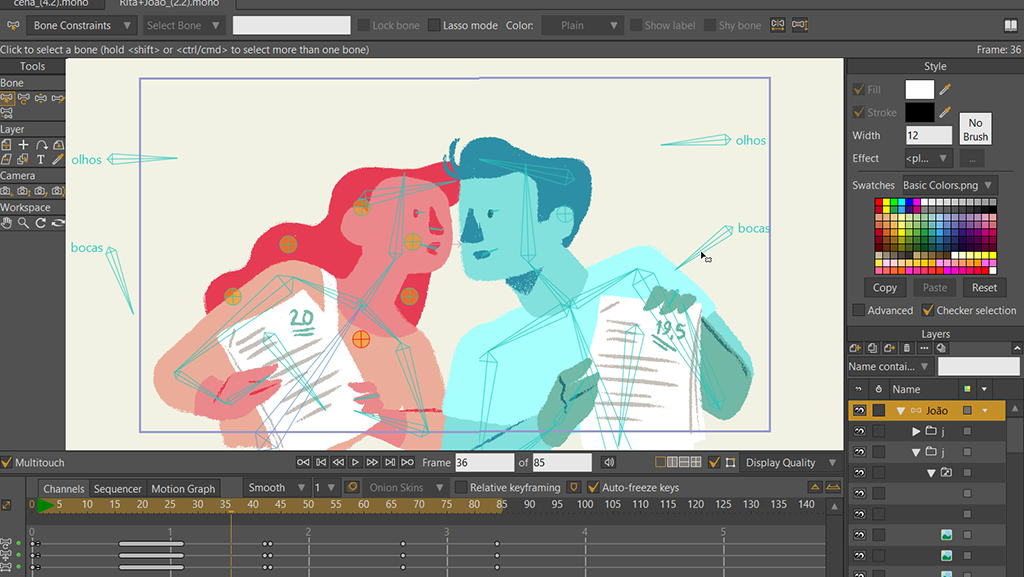
Task: Pick the Eyedropper tool in Layer tools
Action: pyautogui.click(x=58, y=159)
